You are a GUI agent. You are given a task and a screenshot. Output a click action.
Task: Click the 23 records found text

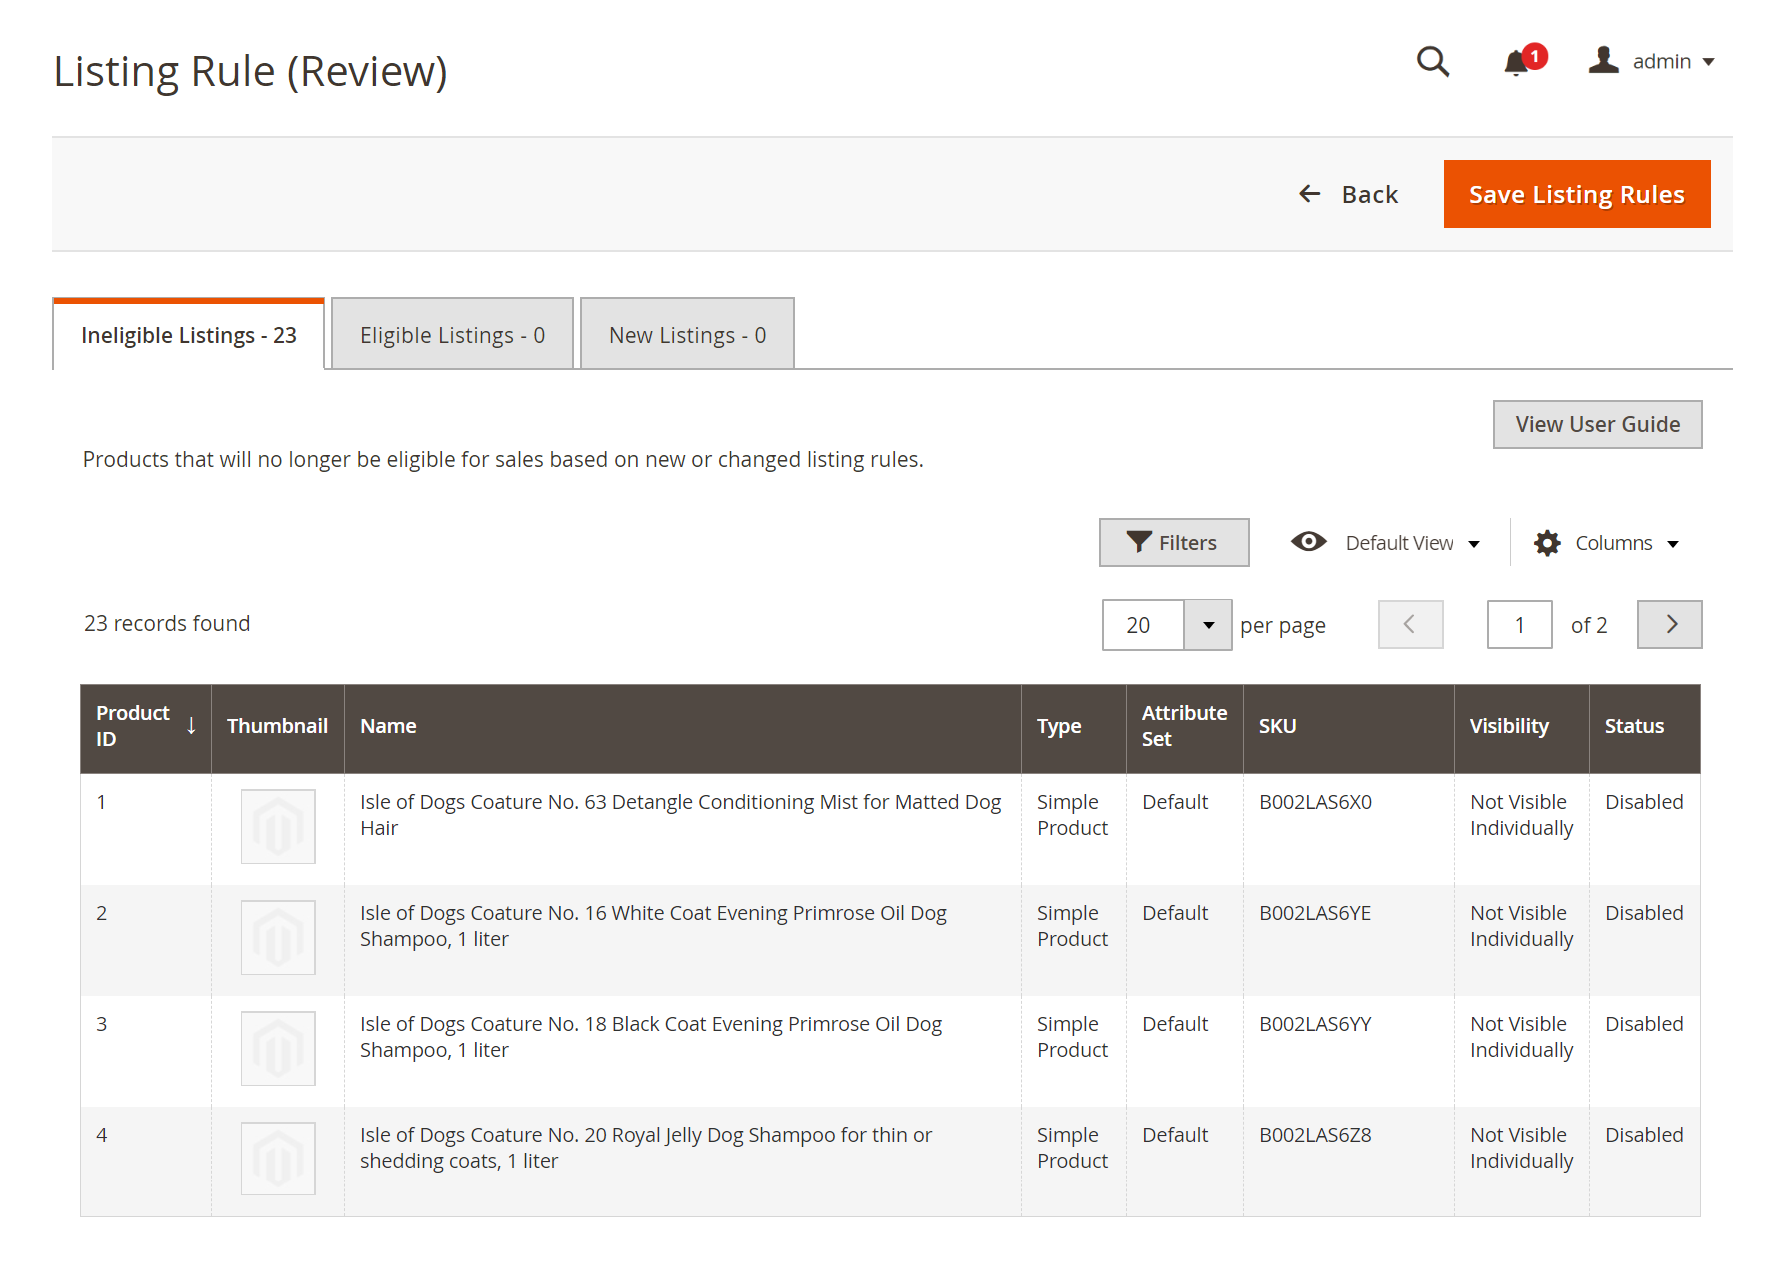point(167,623)
